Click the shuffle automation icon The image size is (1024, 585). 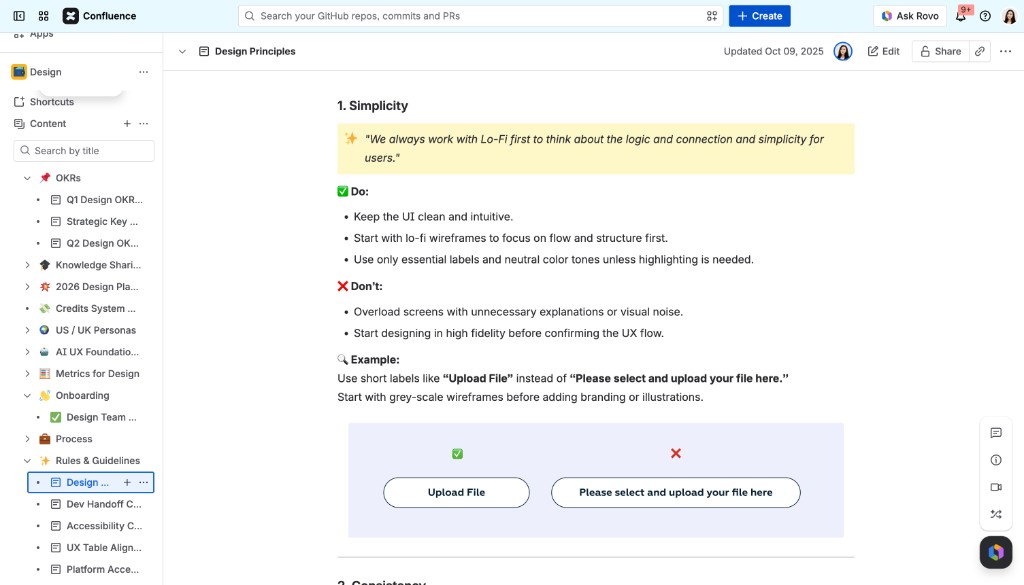[996, 514]
